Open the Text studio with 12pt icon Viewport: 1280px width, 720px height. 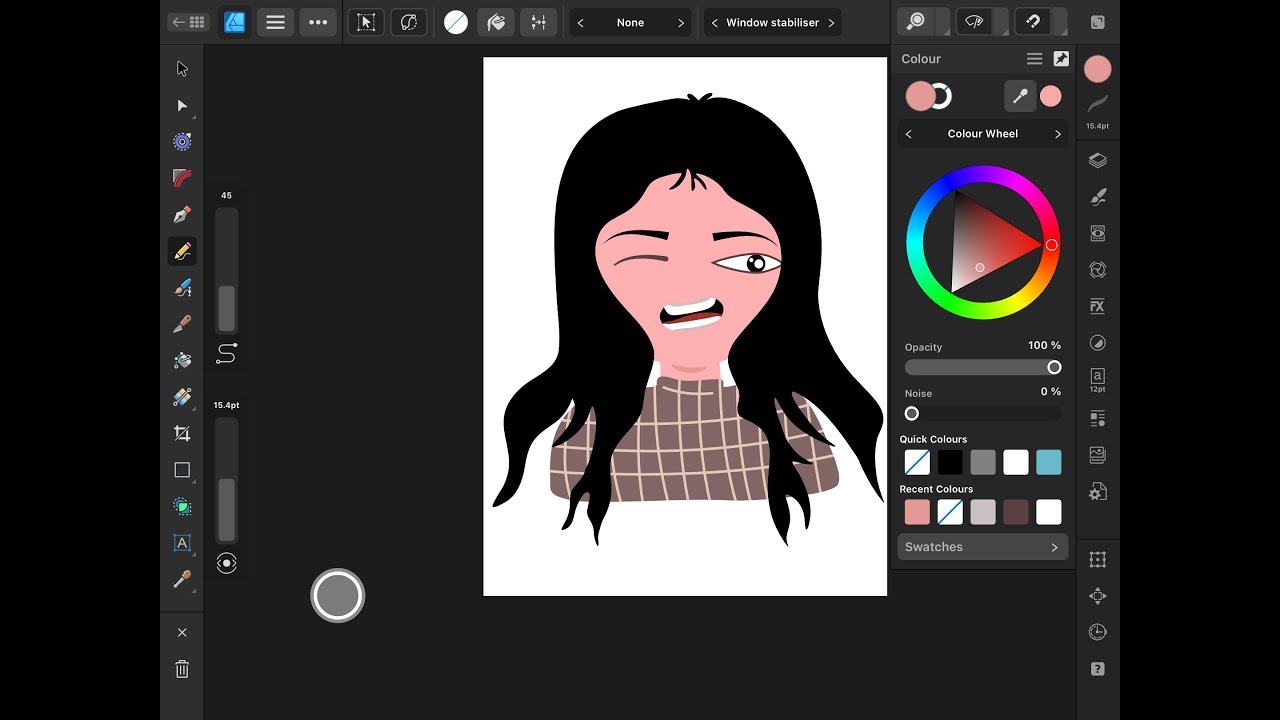coord(1098,379)
